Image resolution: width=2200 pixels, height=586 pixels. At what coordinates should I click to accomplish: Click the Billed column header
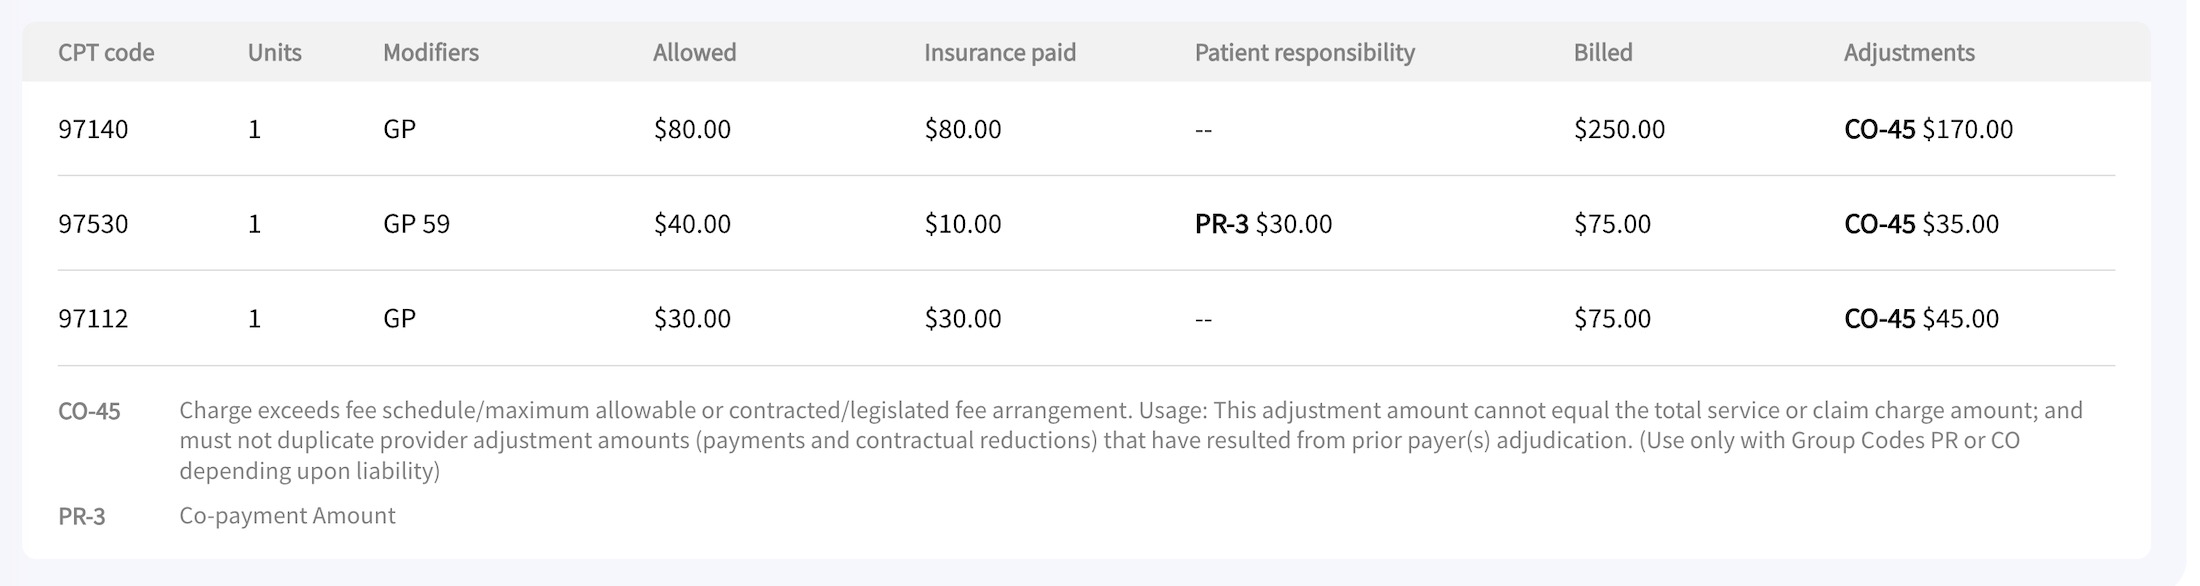click(1603, 52)
